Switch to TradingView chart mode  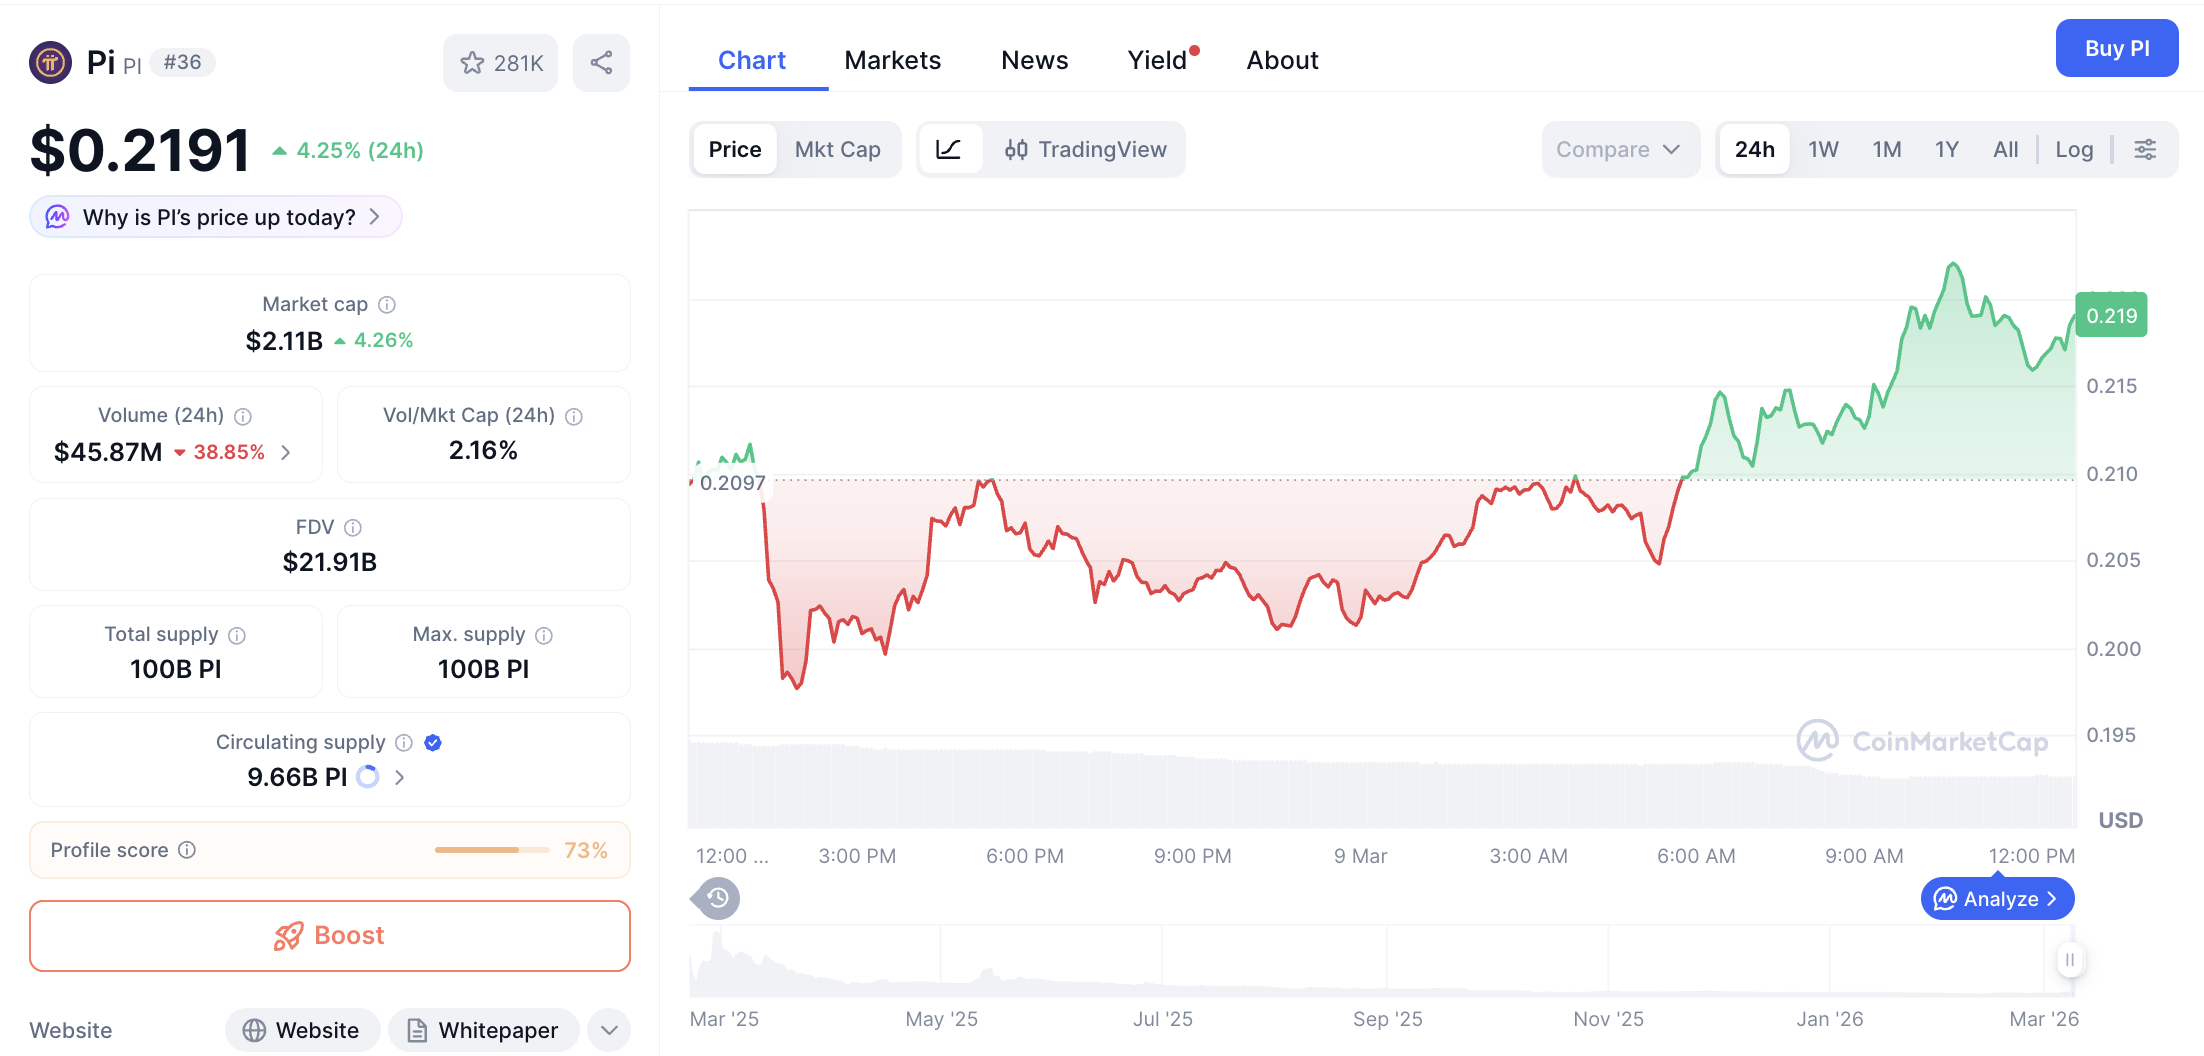coord(1089,149)
